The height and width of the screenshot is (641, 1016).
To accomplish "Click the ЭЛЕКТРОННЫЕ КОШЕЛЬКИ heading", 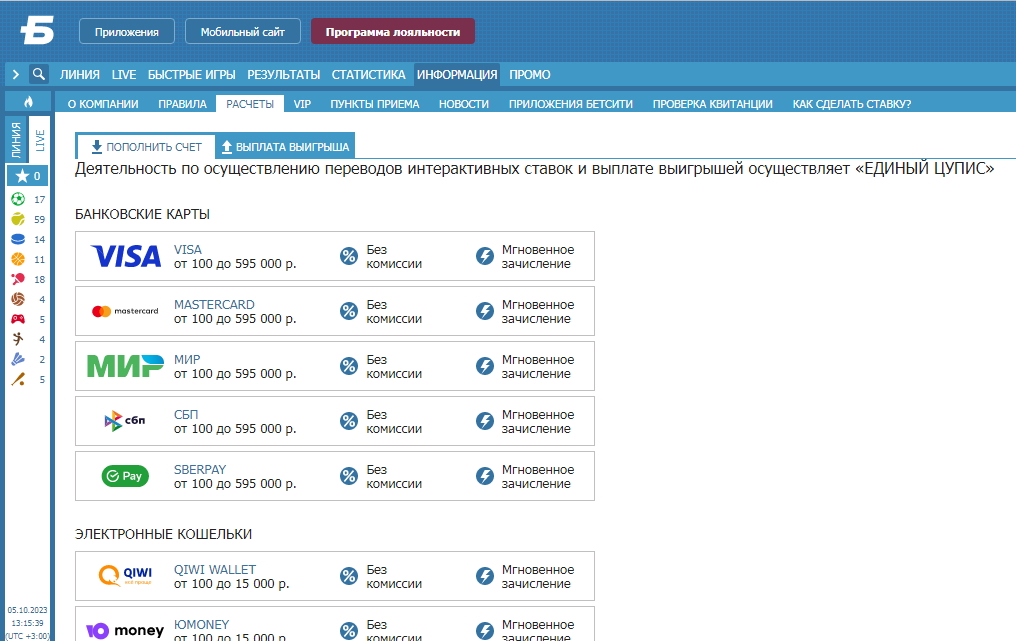I will pos(163,534).
